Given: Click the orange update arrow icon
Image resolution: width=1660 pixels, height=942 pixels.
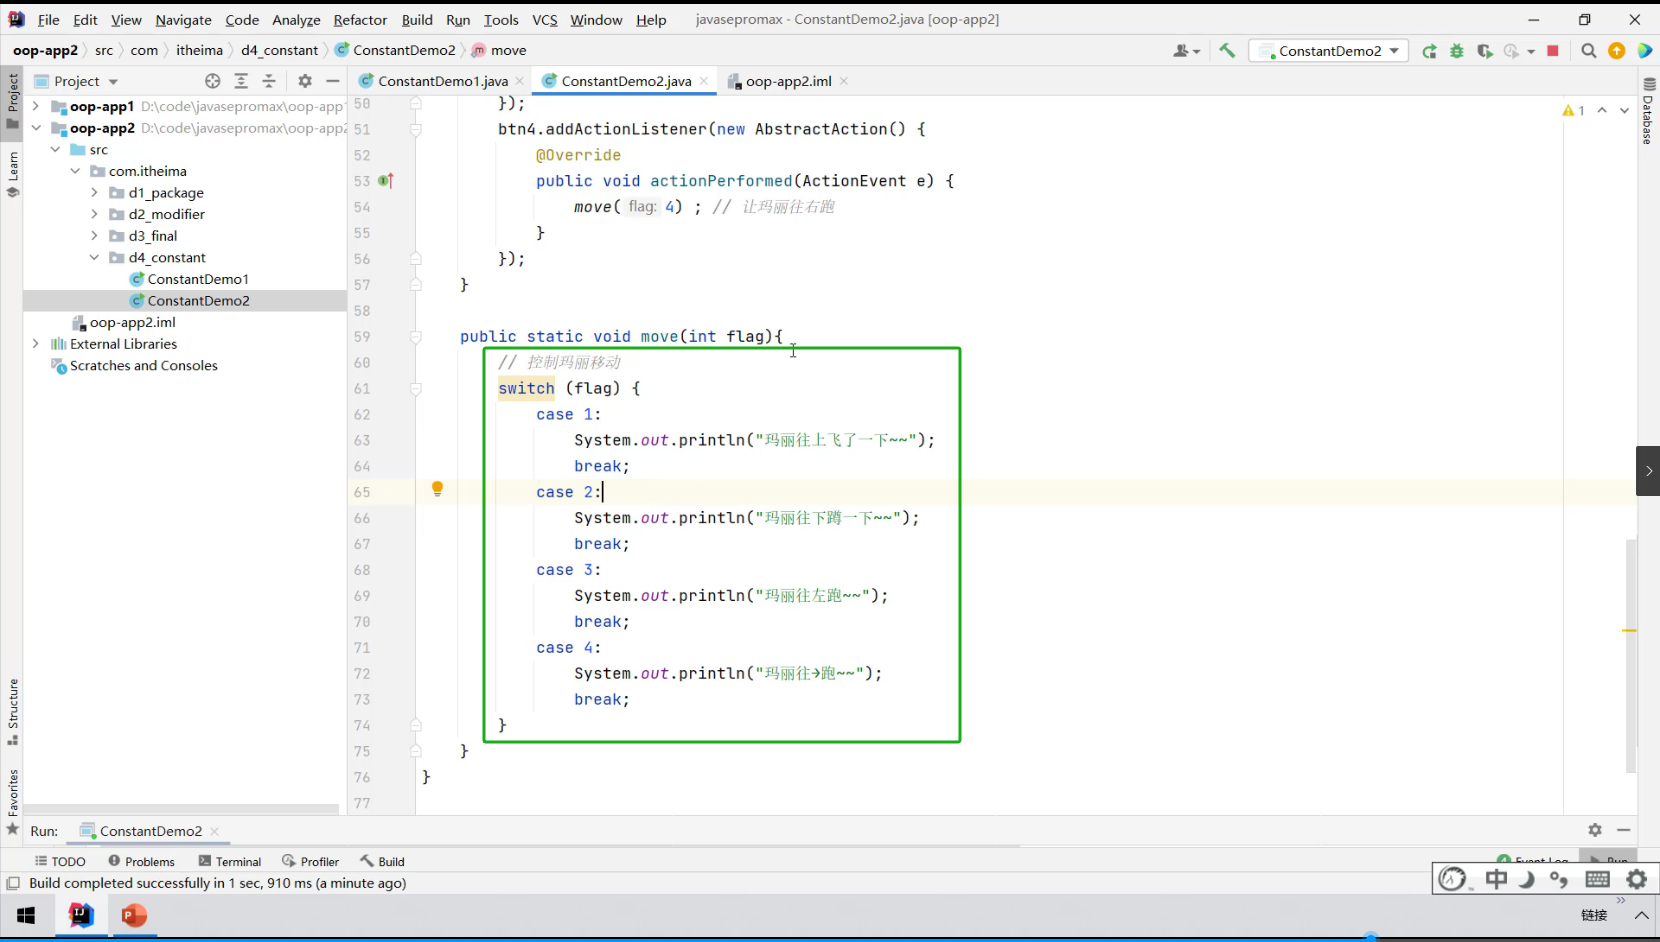Looking at the screenshot, I should 1616,51.
